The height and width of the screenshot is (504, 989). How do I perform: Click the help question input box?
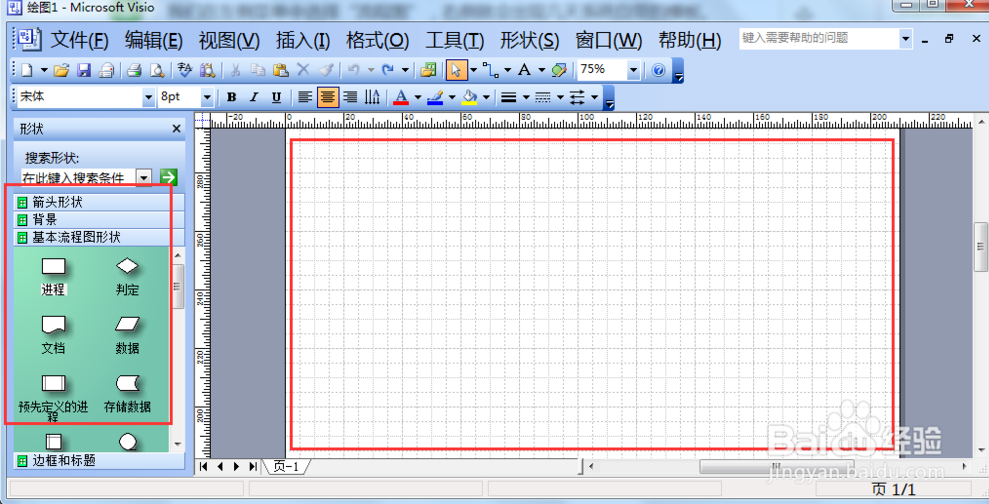[819, 38]
